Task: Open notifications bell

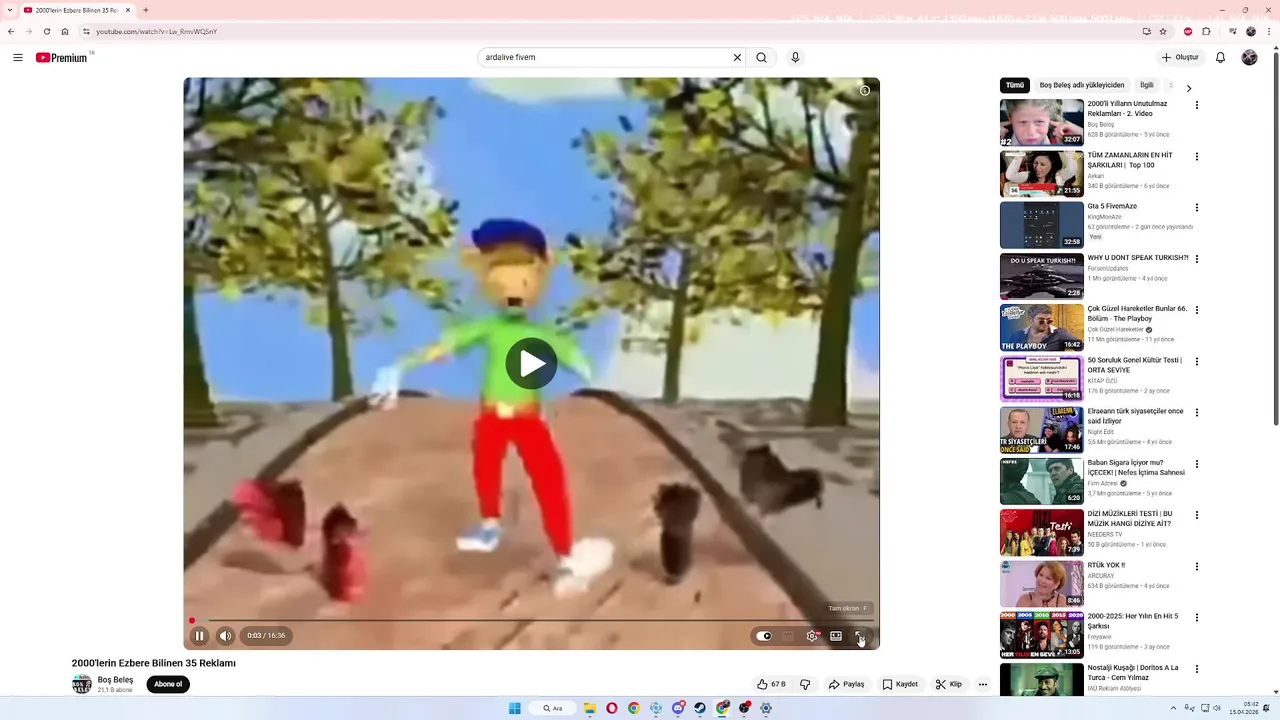Action: coord(1220,58)
